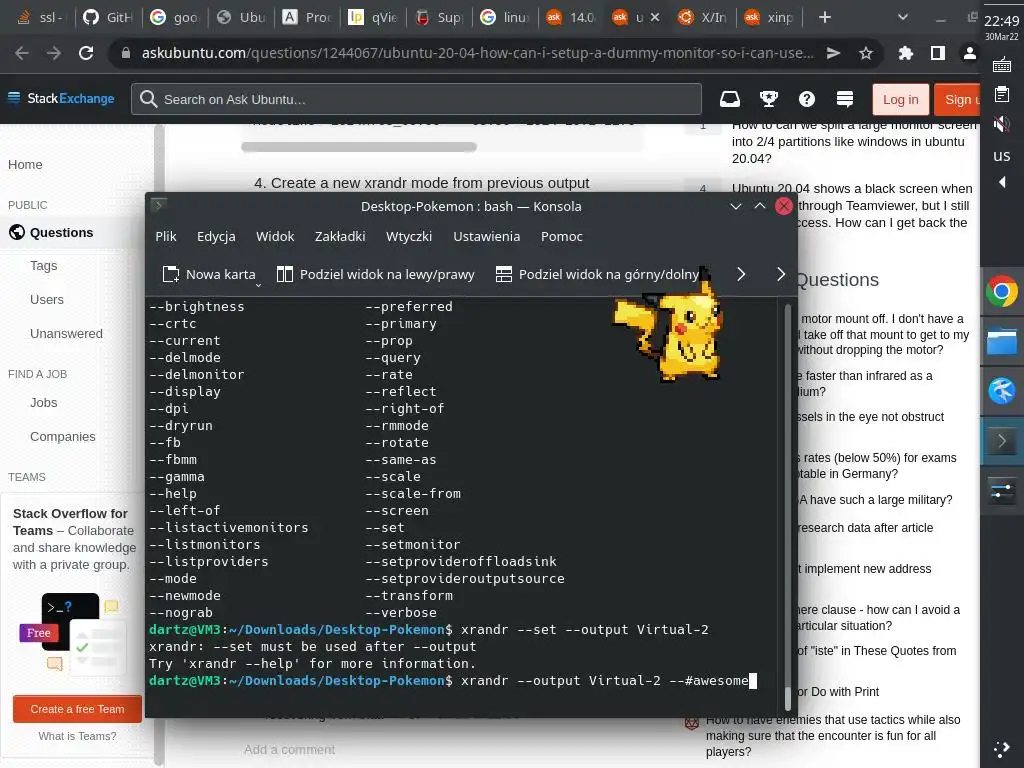Open Widok menu in Konsole
This screenshot has height=768, width=1024.
pyautogui.click(x=275, y=236)
